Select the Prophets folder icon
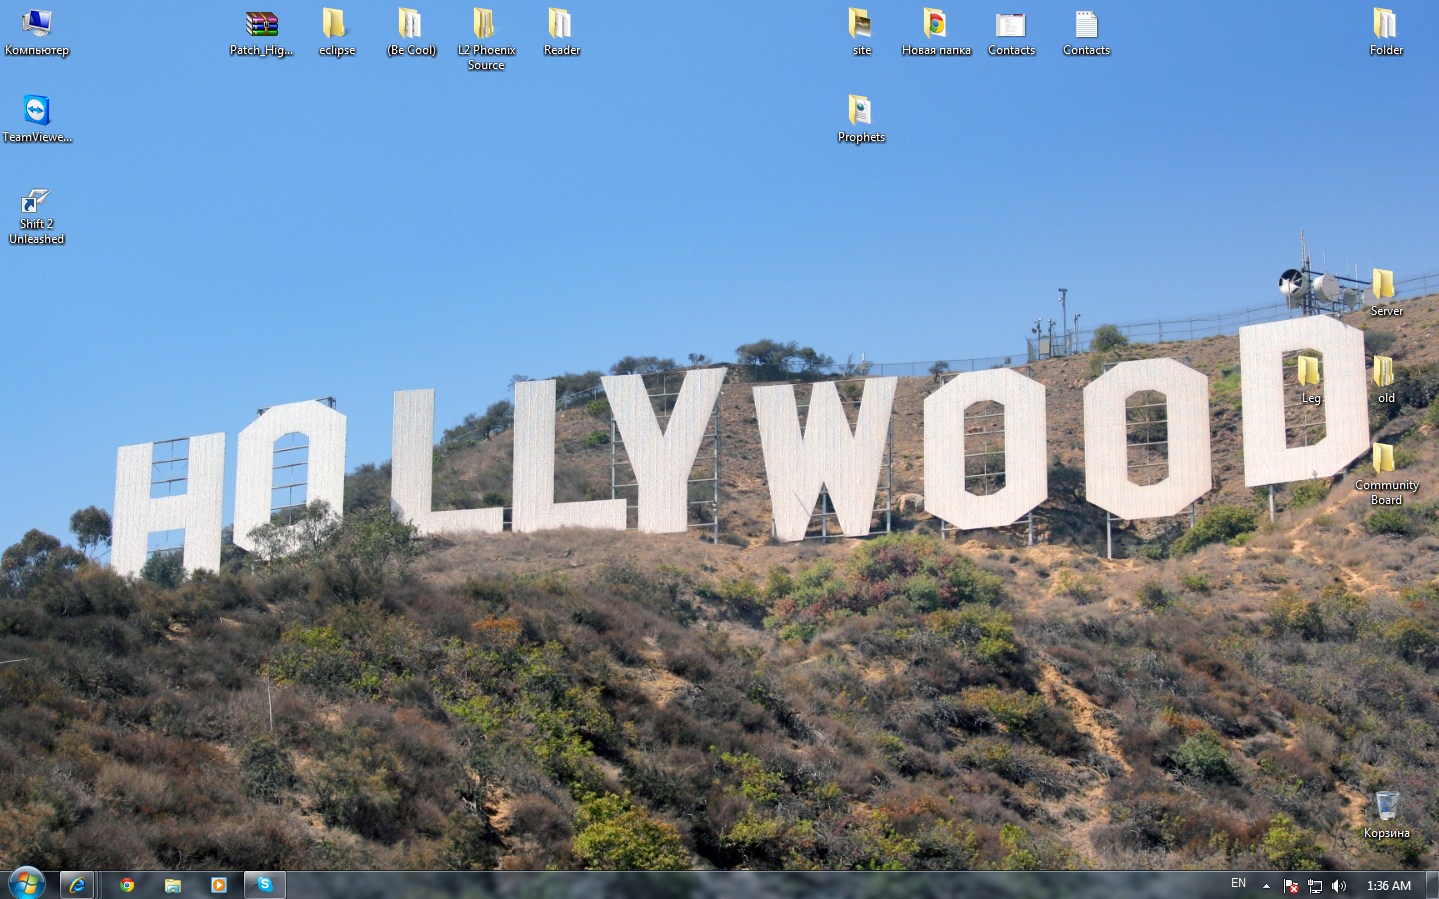The height and width of the screenshot is (899, 1439). [861, 119]
